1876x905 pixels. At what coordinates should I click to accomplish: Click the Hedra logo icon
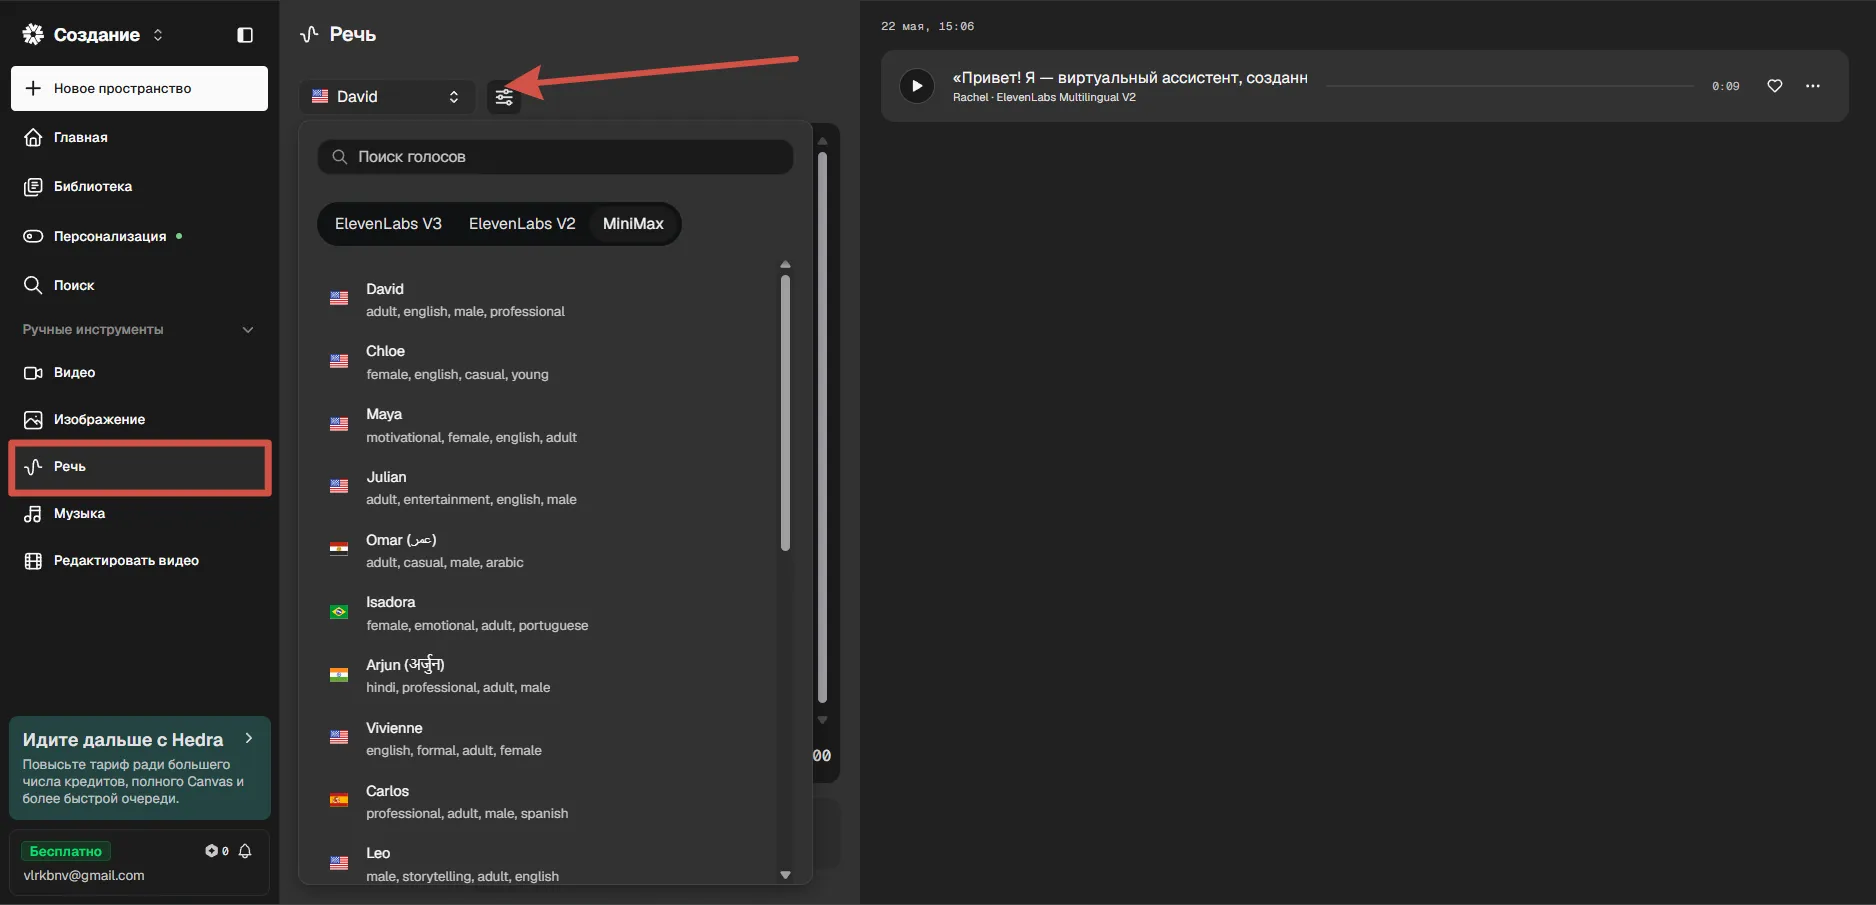coord(33,35)
